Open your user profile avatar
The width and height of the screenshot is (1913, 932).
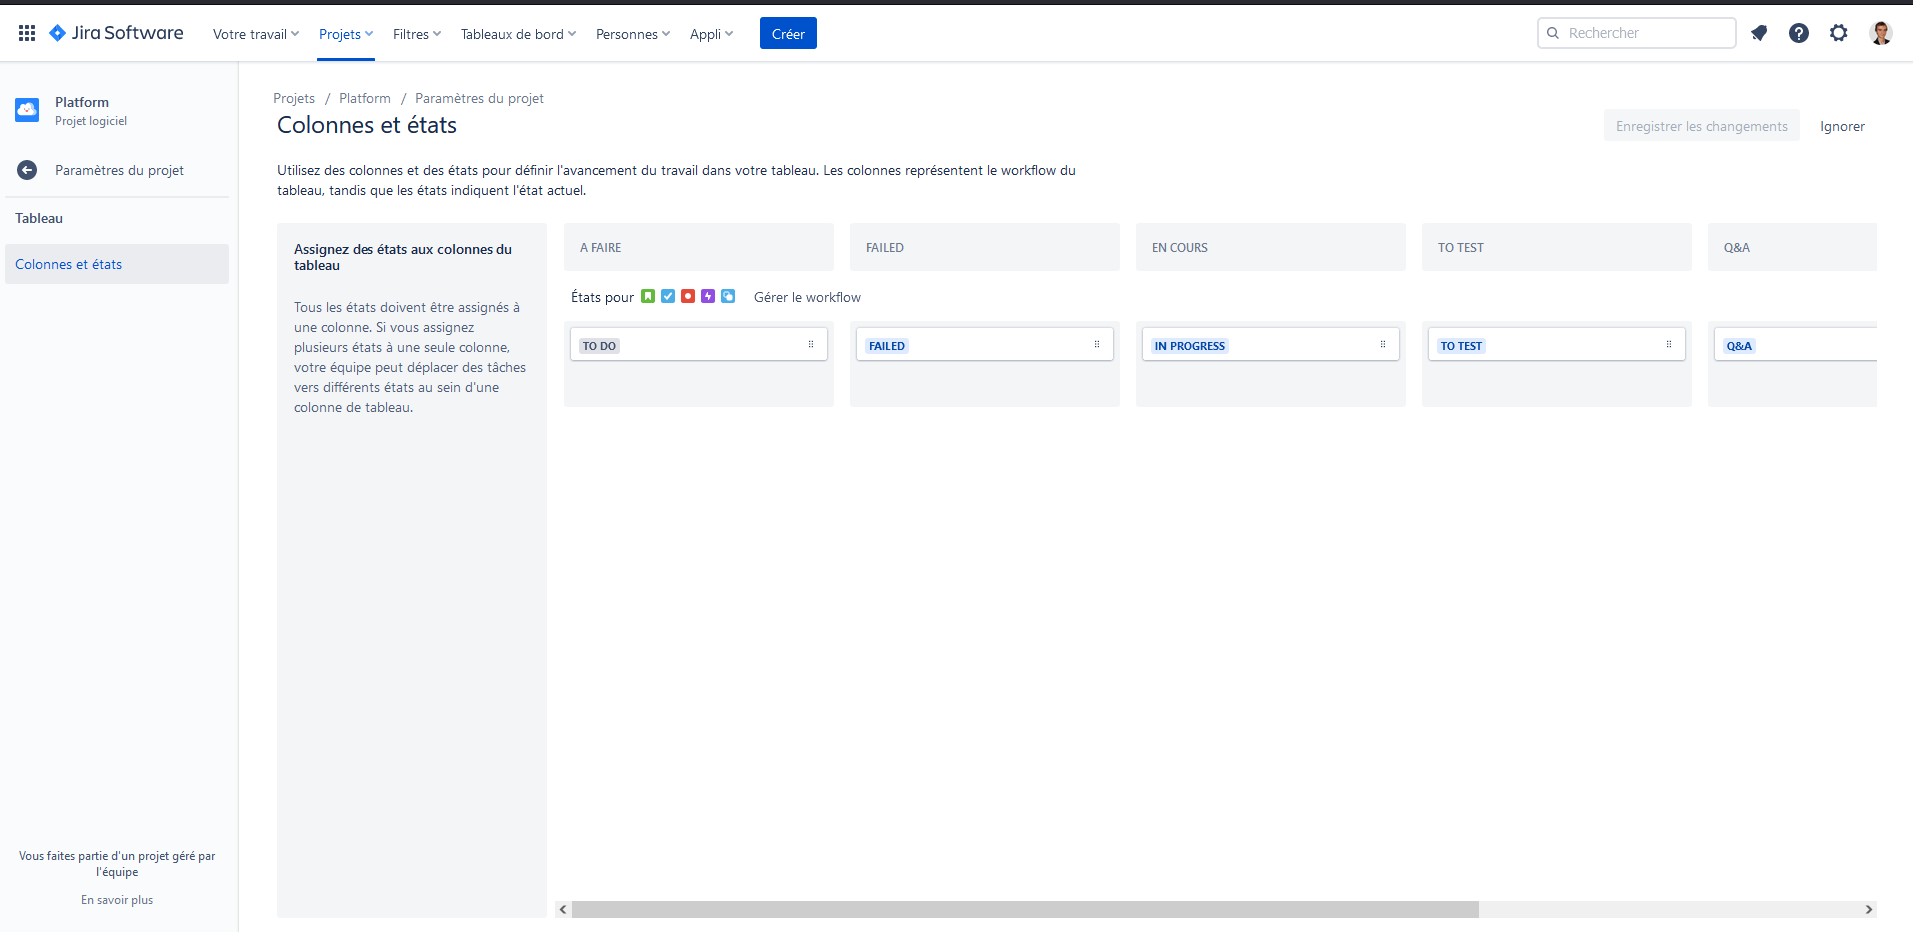click(x=1881, y=33)
